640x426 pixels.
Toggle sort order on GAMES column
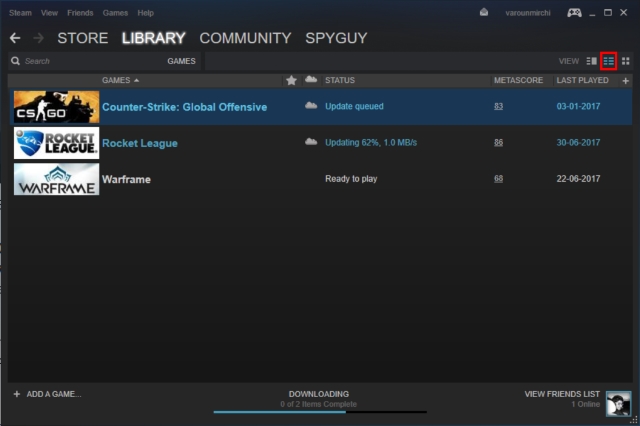(120, 80)
